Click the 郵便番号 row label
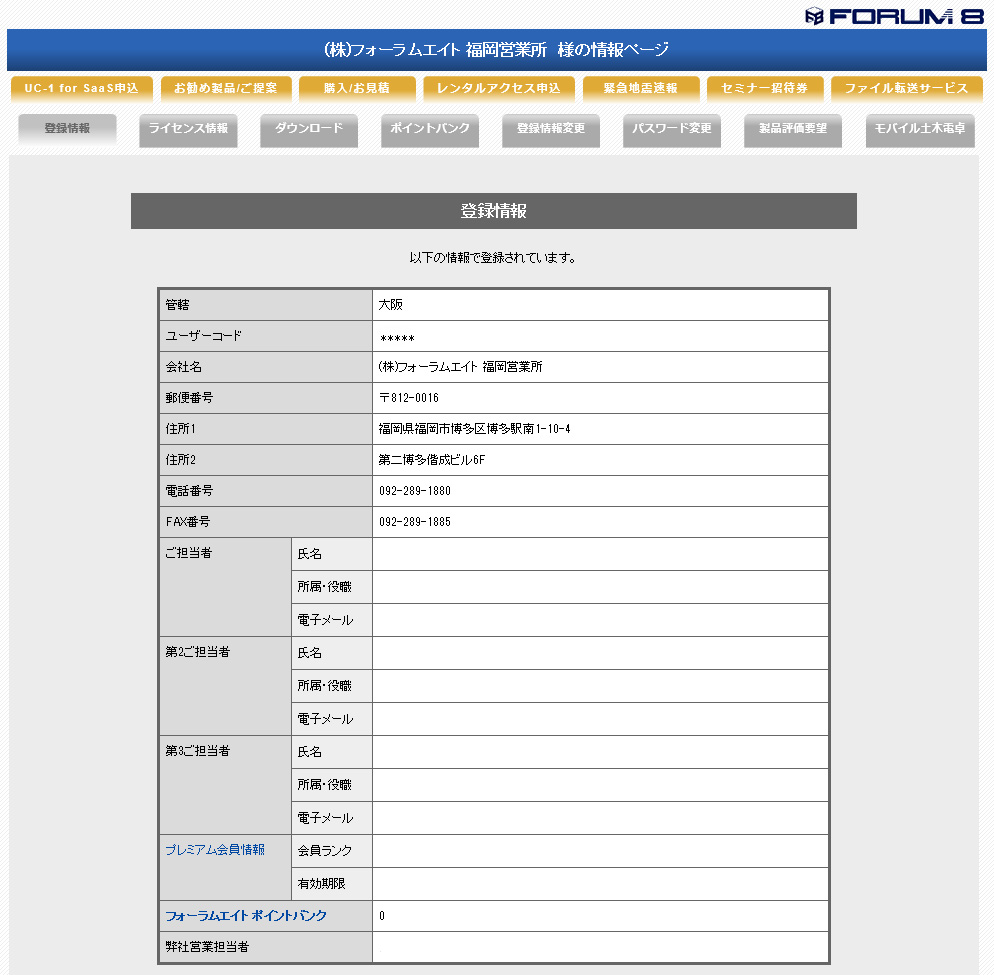 coord(190,398)
